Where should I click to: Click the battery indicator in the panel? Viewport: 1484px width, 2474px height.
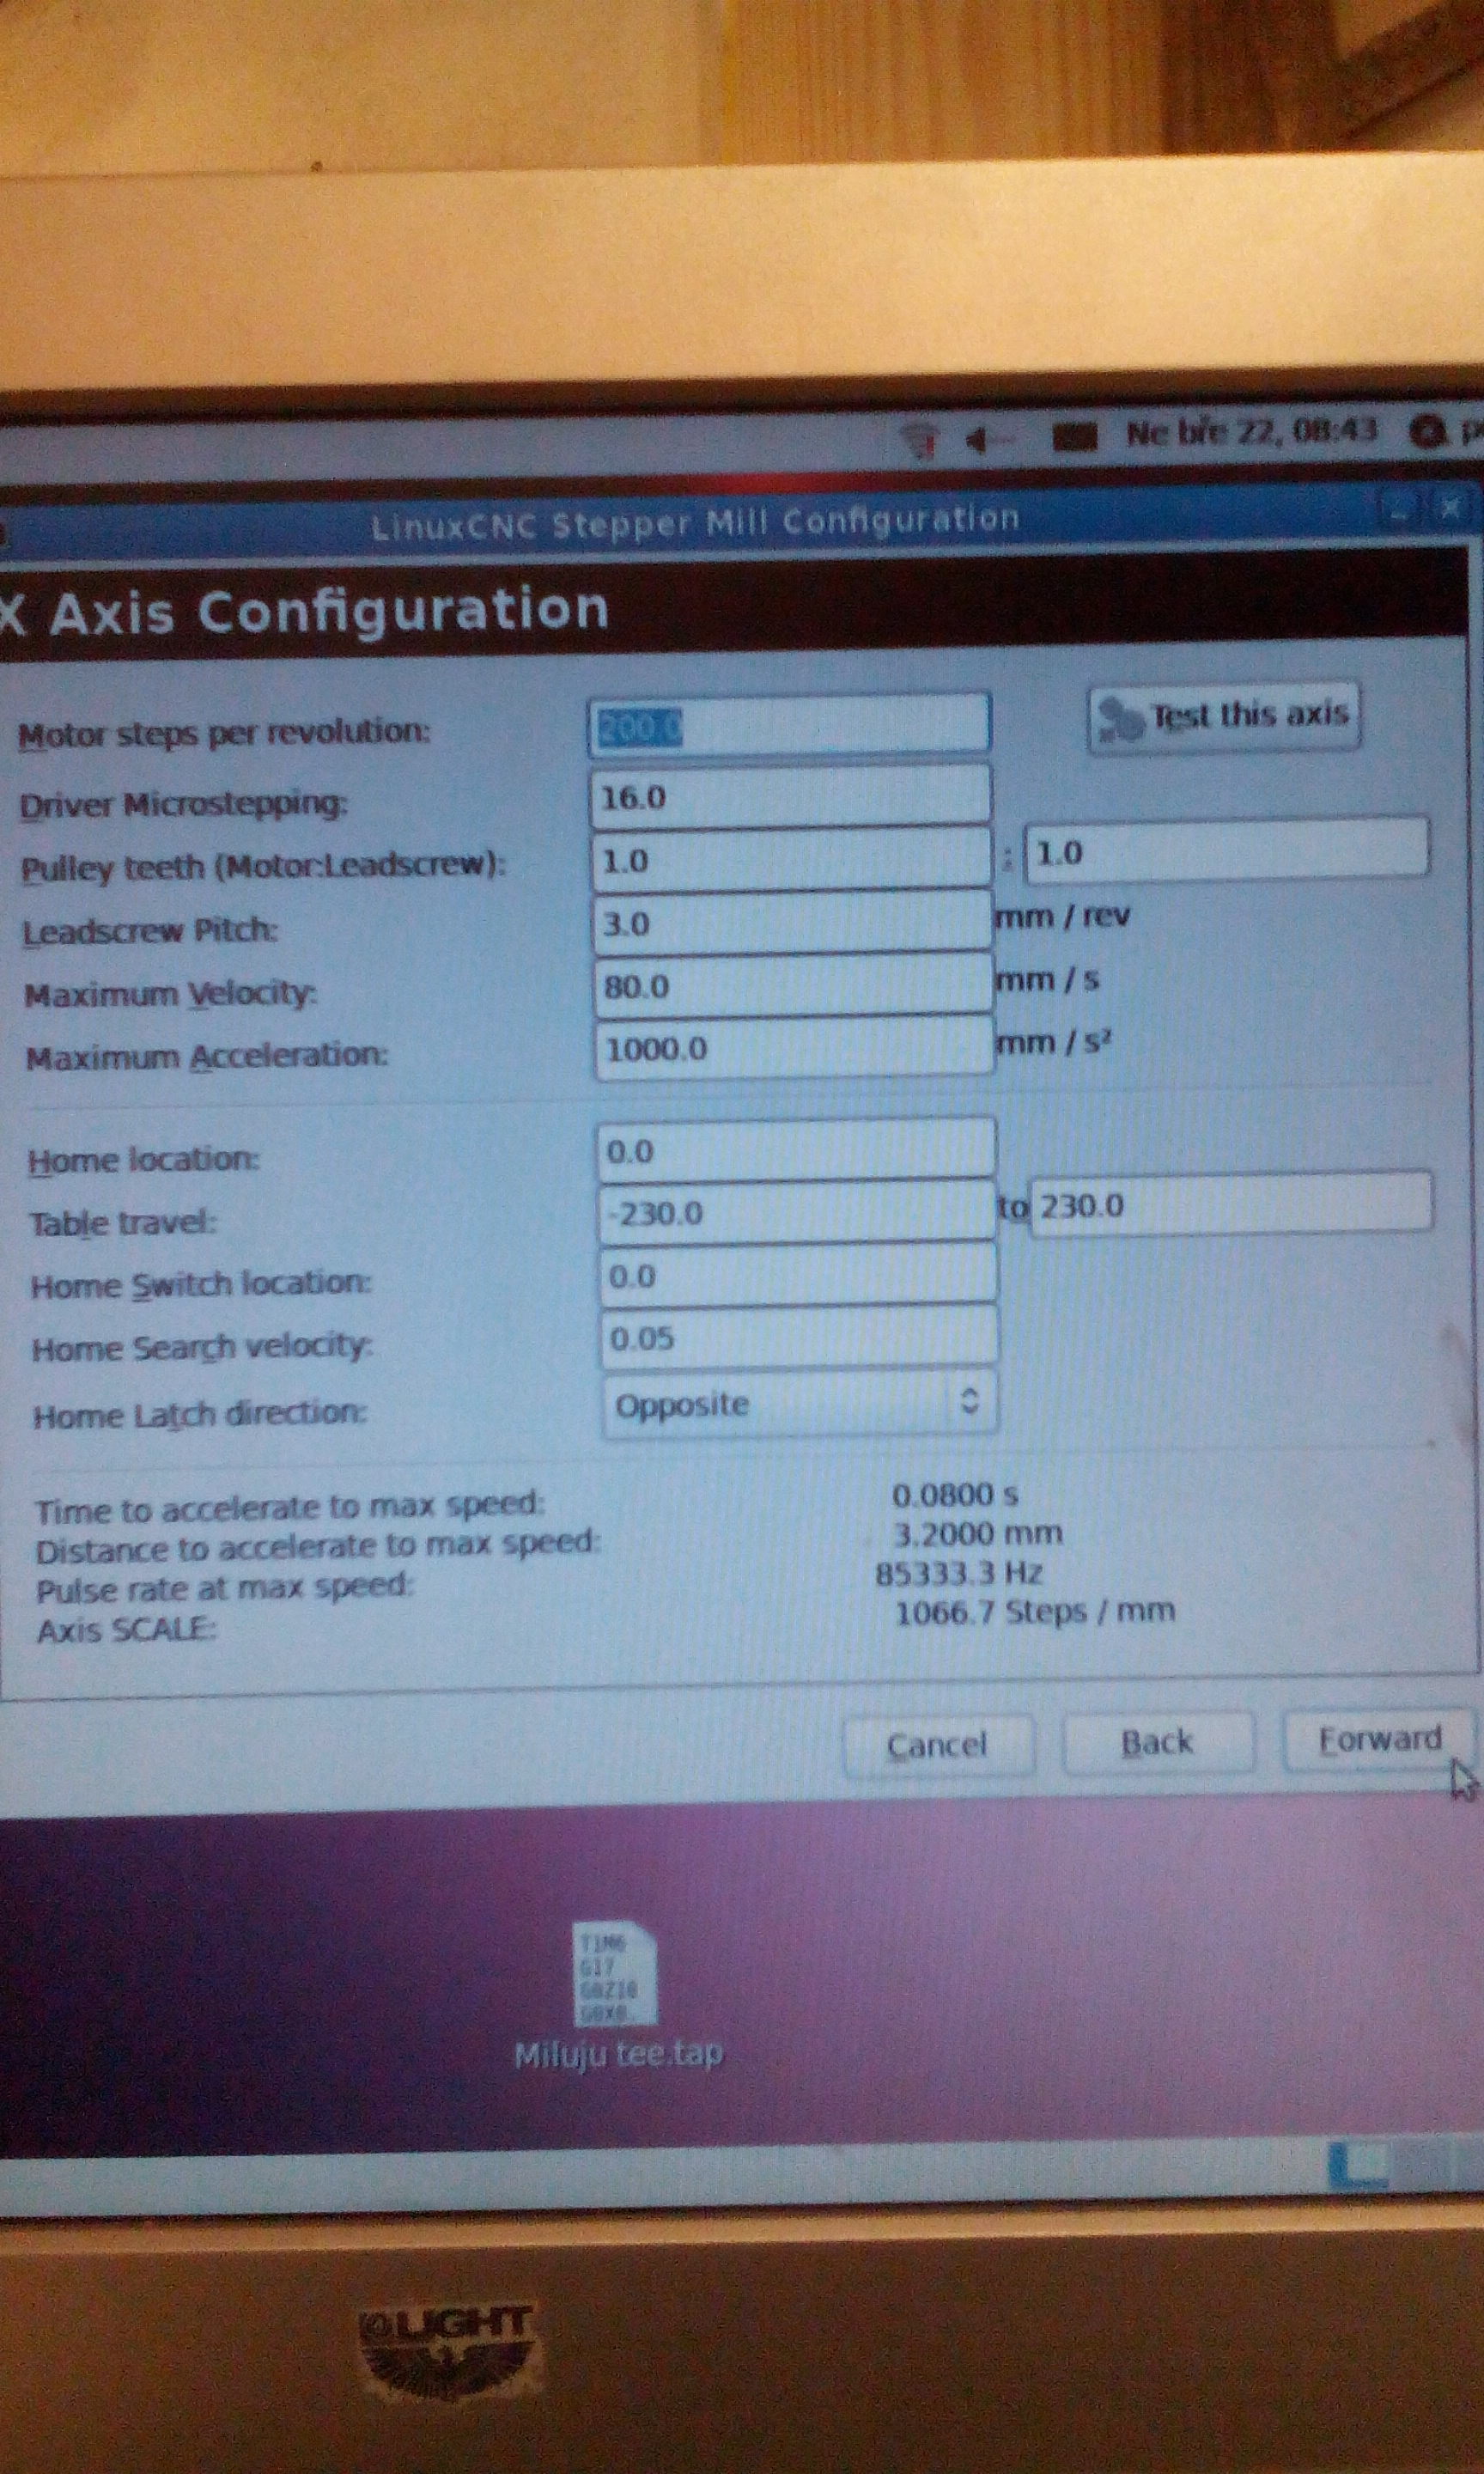[1074, 437]
